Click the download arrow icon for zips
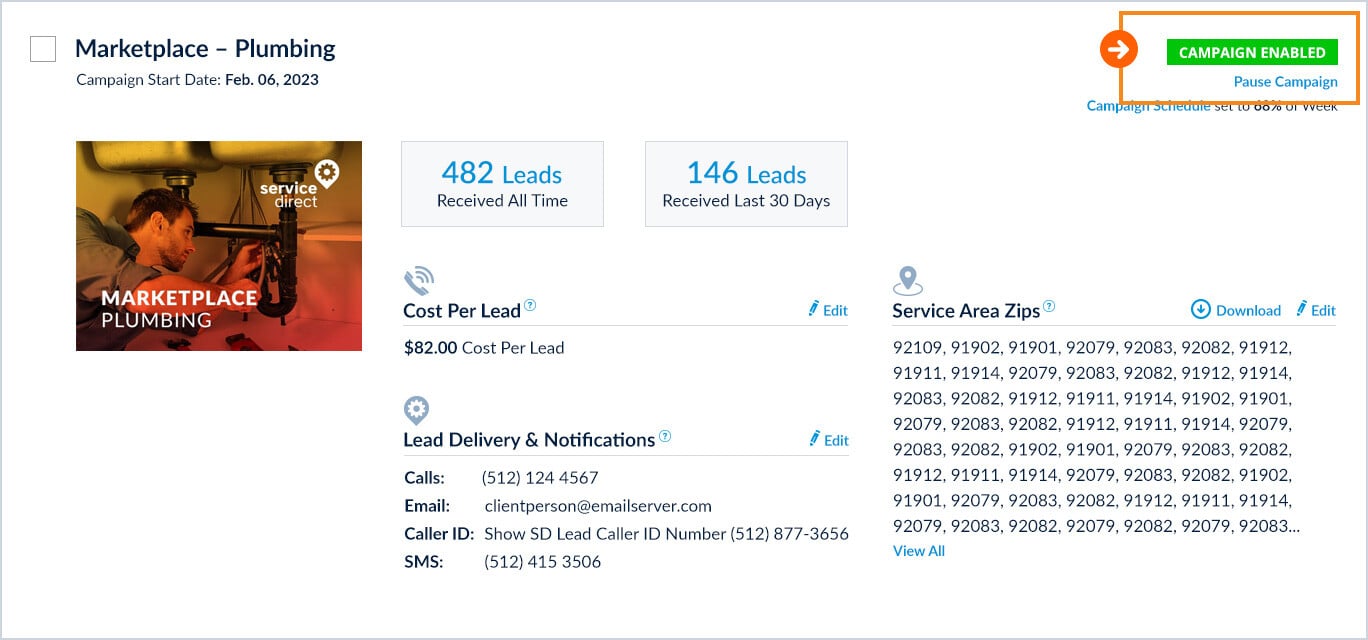1368x640 pixels. pyautogui.click(x=1201, y=310)
